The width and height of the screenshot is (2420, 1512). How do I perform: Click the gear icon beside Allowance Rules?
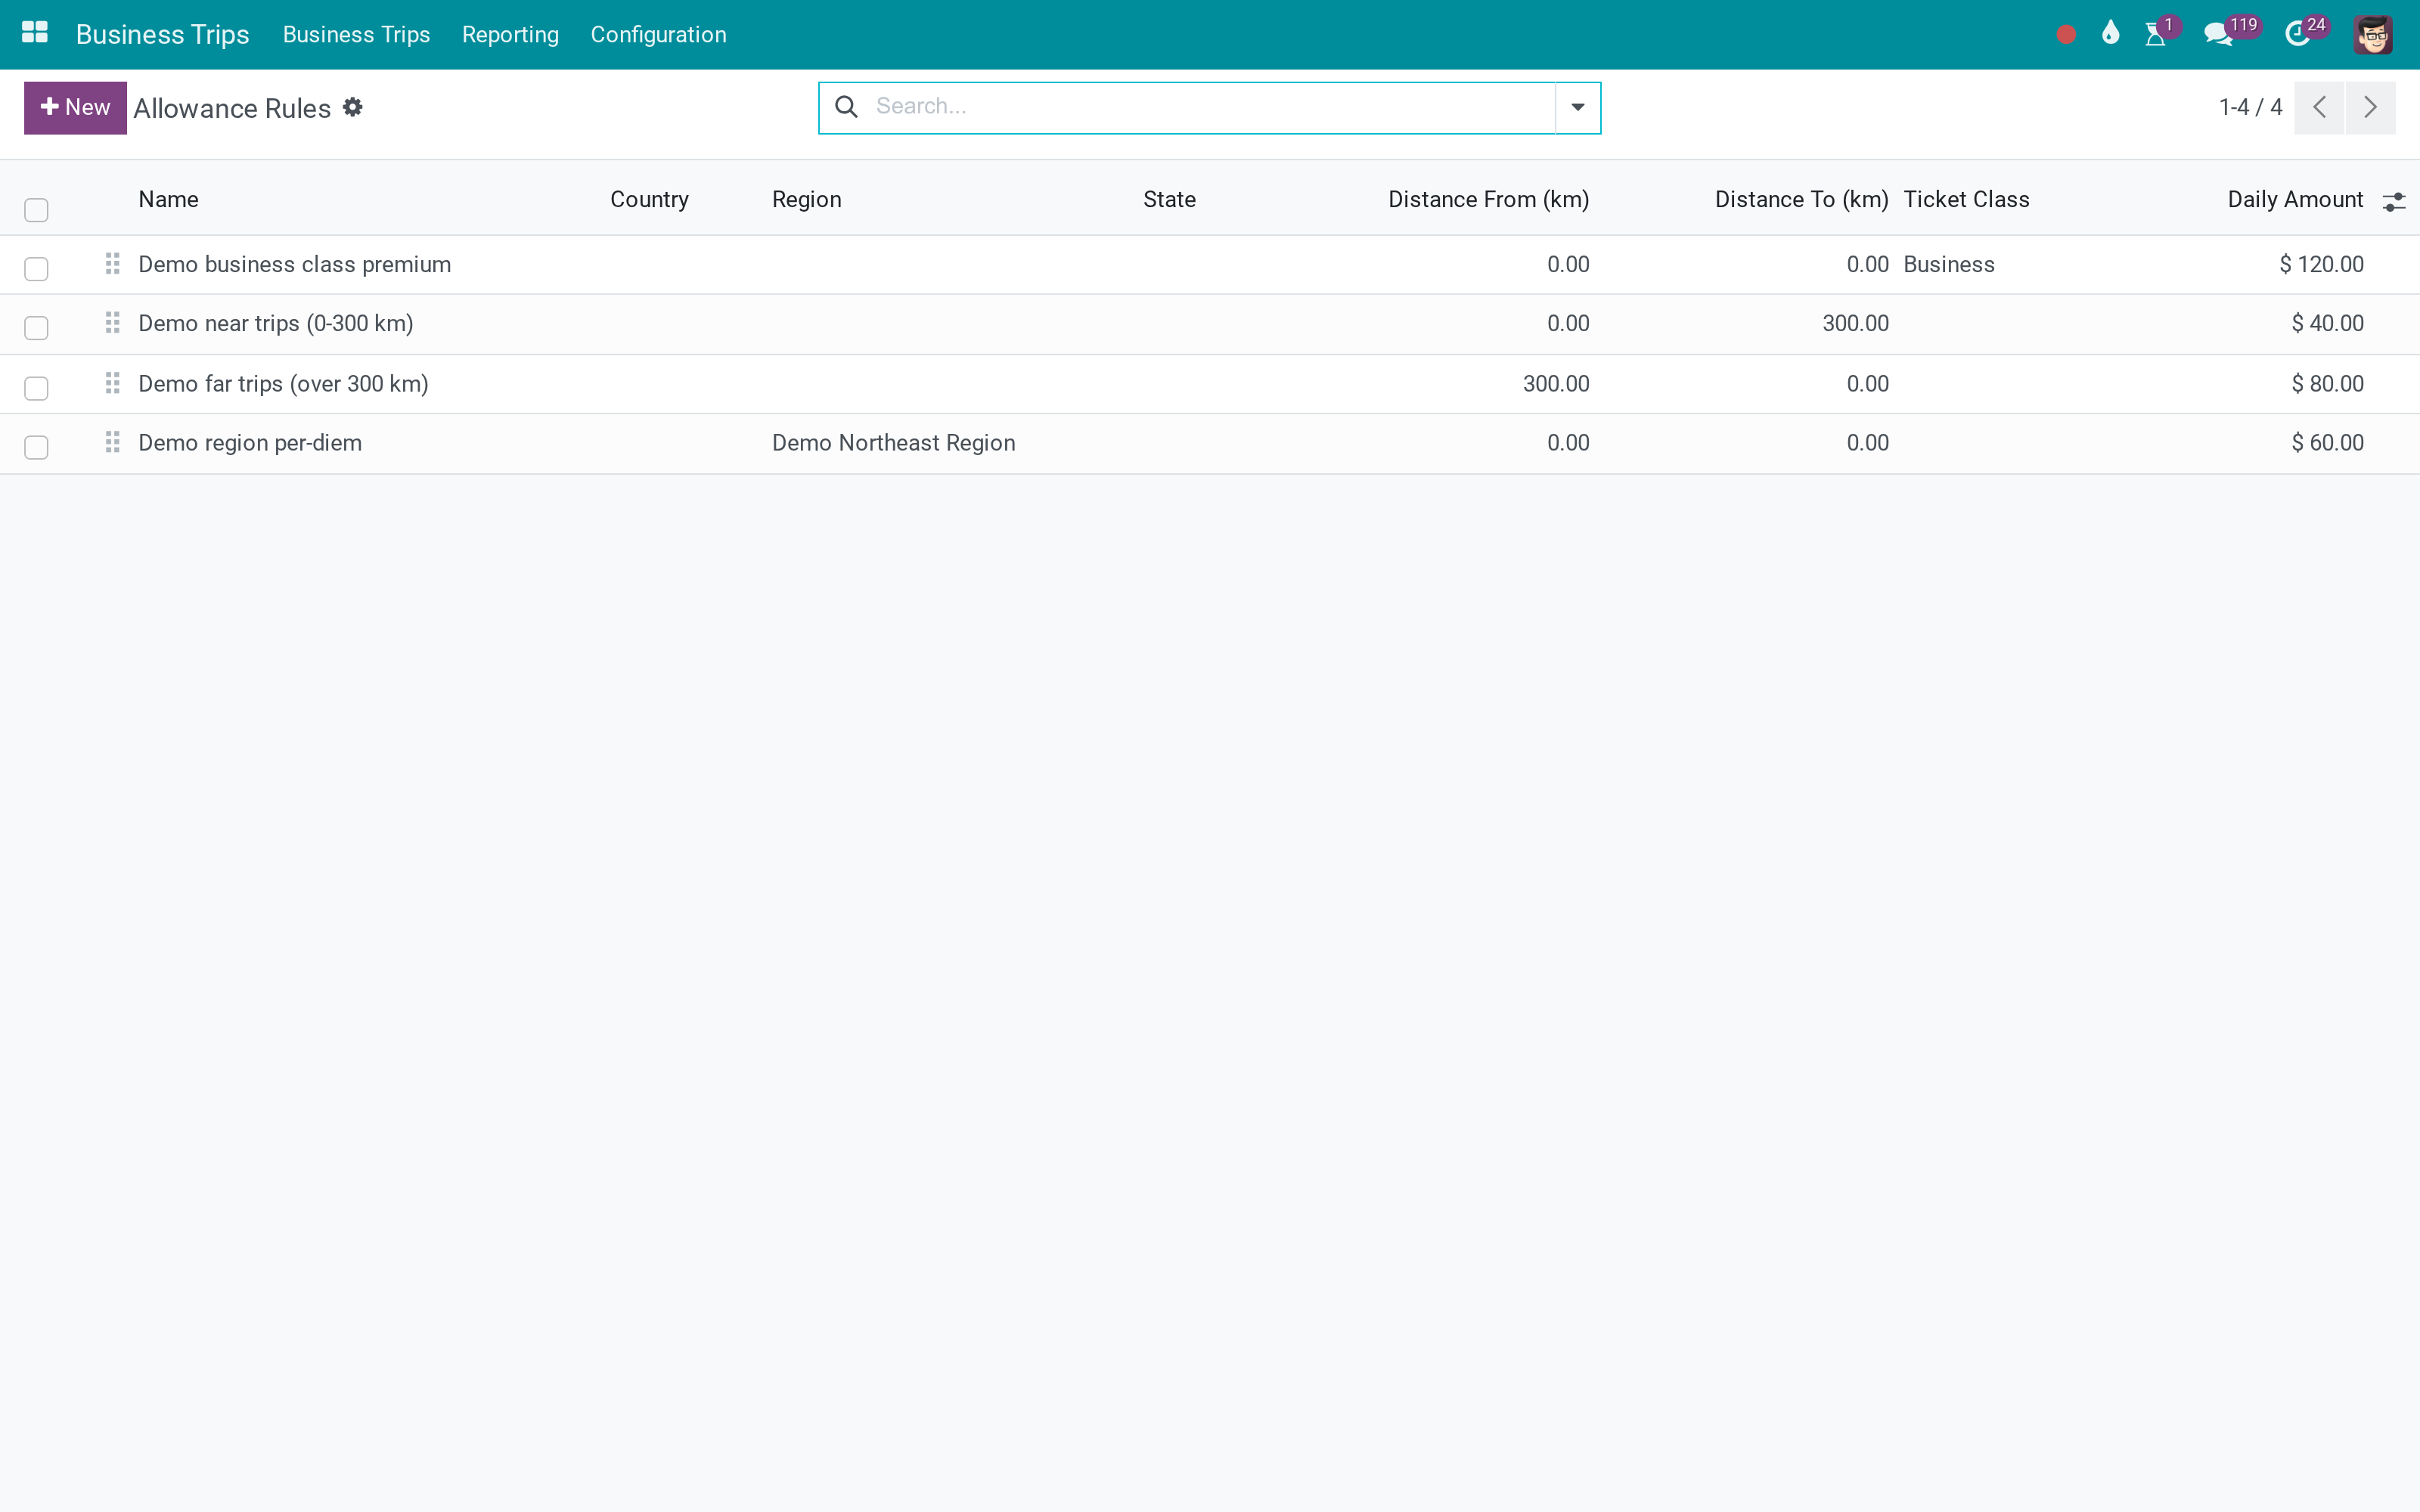[x=353, y=107]
